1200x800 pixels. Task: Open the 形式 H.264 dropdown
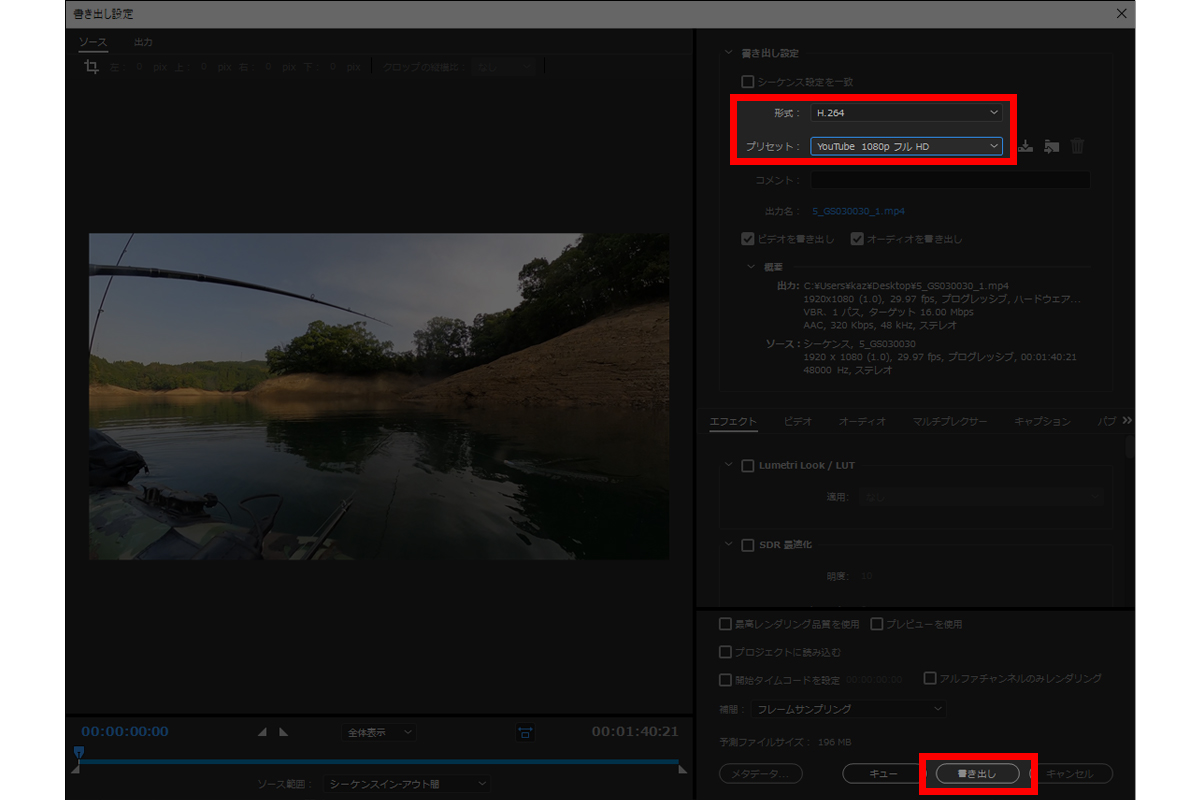click(x=906, y=113)
